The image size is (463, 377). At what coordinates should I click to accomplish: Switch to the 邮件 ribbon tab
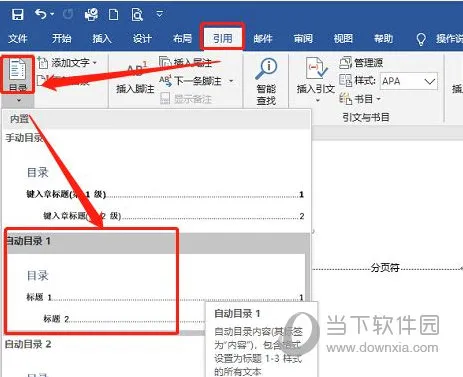pyautogui.click(x=263, y=39)
